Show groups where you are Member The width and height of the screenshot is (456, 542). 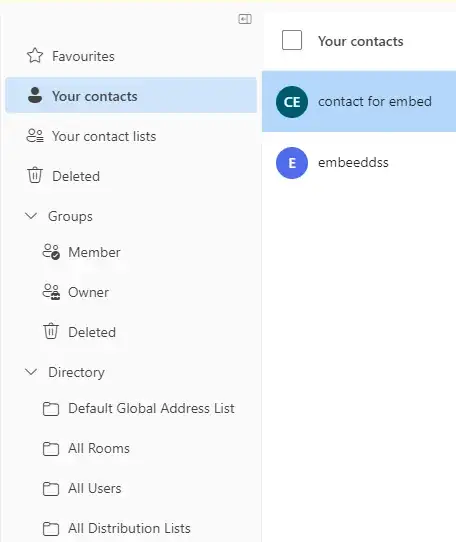(131, 252)
